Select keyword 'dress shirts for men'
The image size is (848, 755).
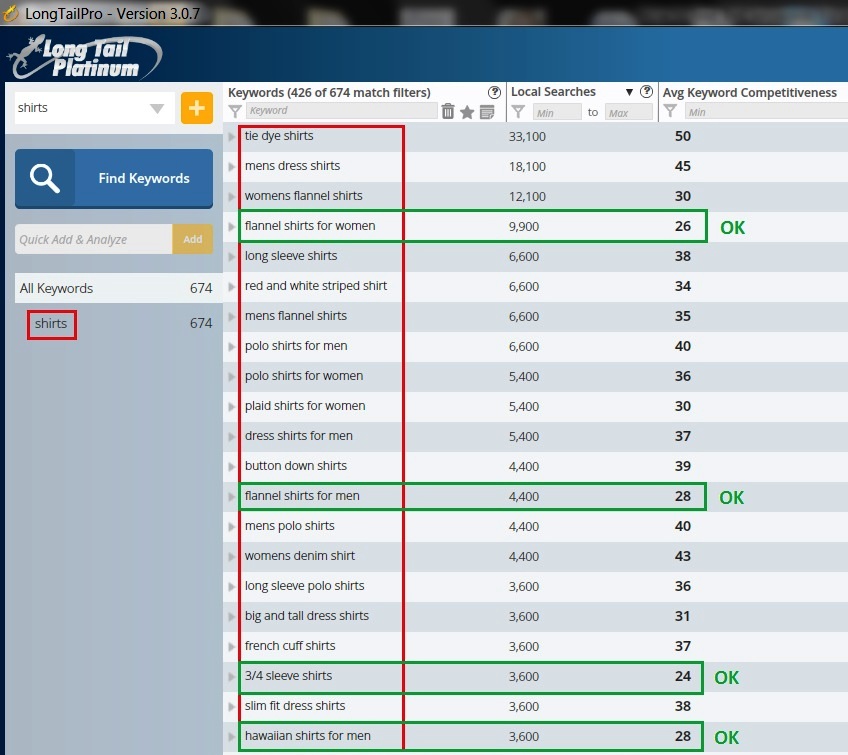(299, 436)
